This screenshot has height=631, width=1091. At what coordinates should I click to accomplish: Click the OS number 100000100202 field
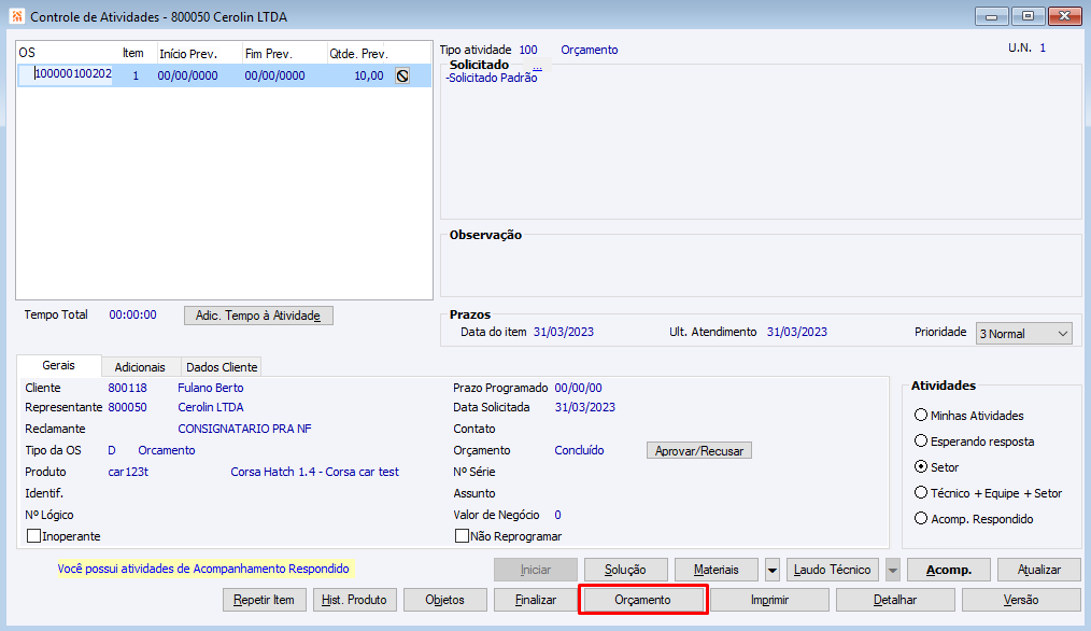click(73, 74)
